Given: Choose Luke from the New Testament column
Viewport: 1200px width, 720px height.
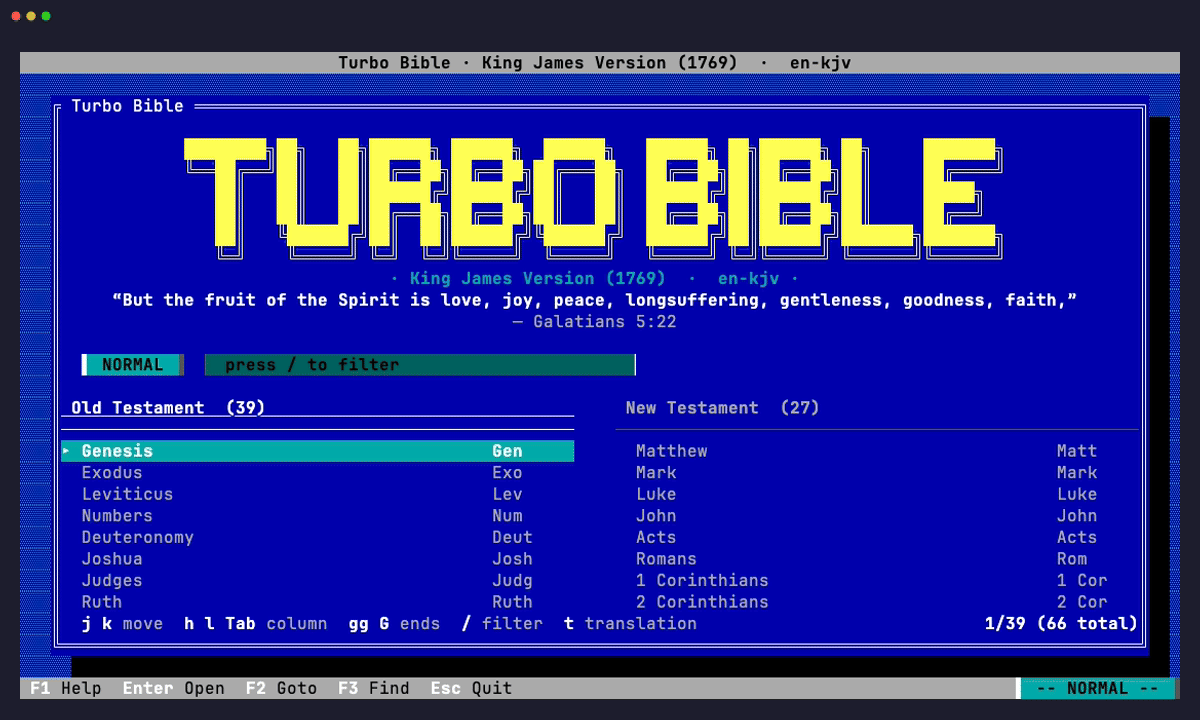Looking at the screenshot, I should tap(877, 494).
